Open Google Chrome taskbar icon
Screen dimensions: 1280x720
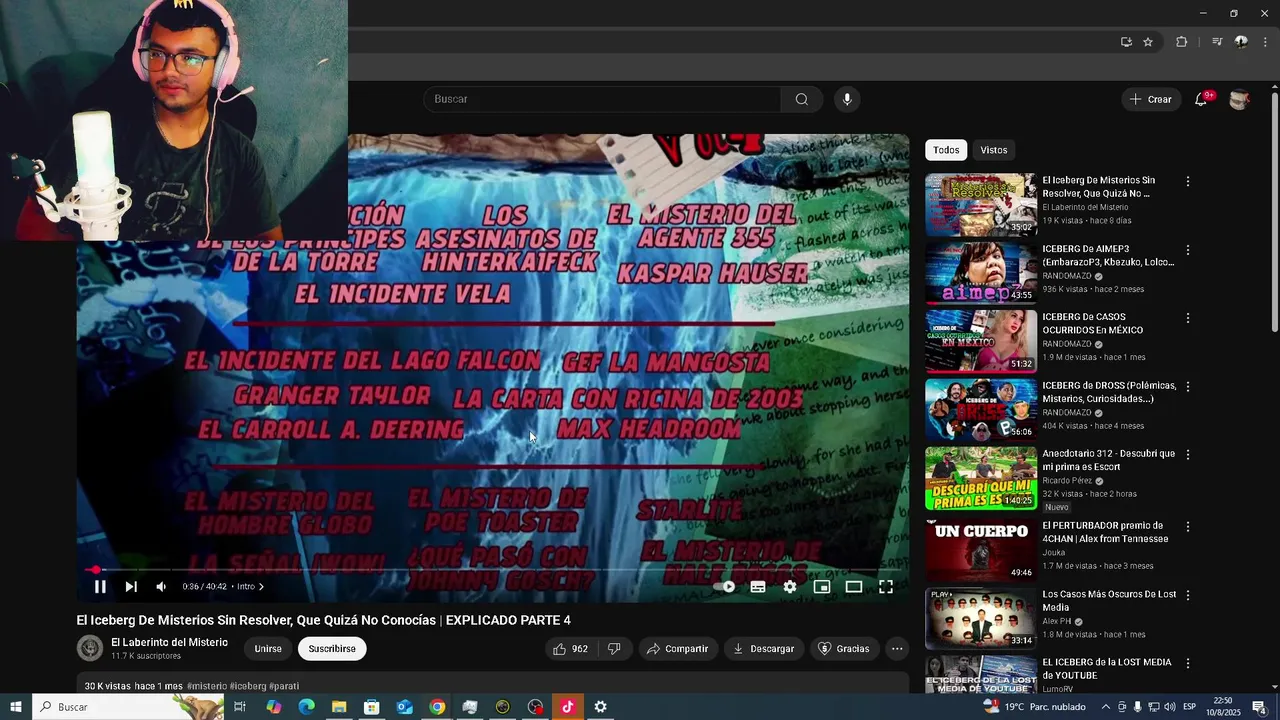[437, 707]
